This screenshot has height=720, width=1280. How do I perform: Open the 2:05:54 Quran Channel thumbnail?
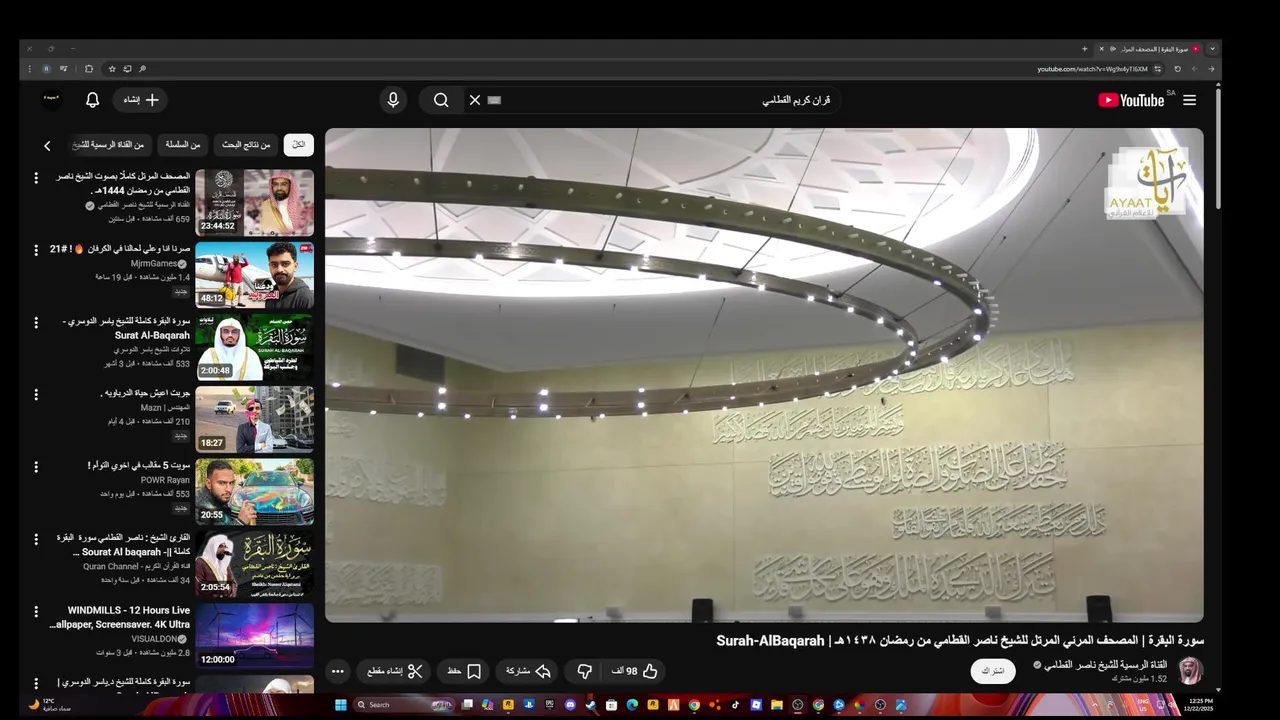coord(255,563)
